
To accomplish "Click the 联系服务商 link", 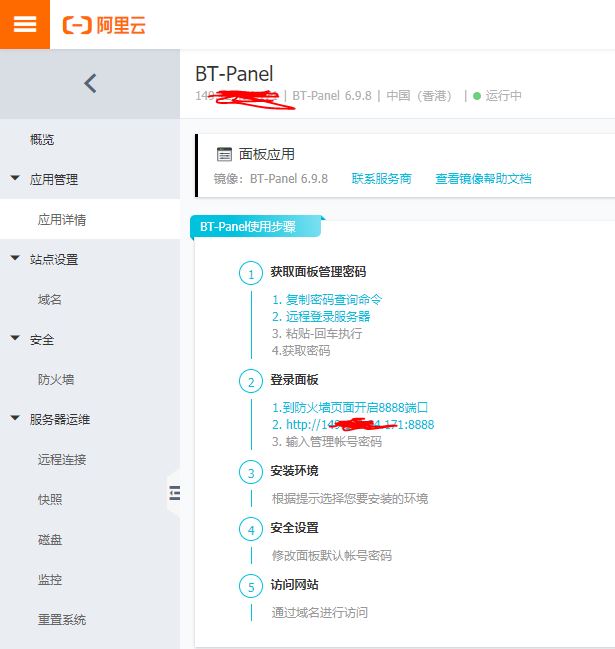I will point(381,179).
